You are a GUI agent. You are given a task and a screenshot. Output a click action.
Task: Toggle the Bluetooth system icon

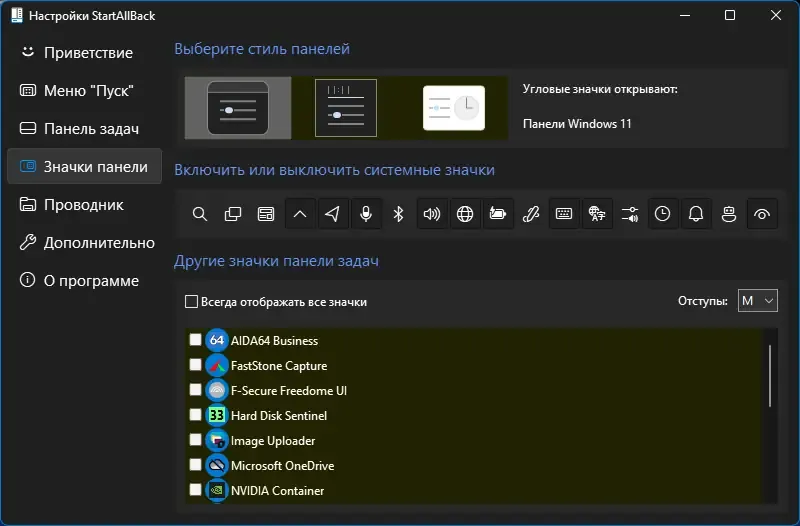pyautogui.click(x=398, y=214)
